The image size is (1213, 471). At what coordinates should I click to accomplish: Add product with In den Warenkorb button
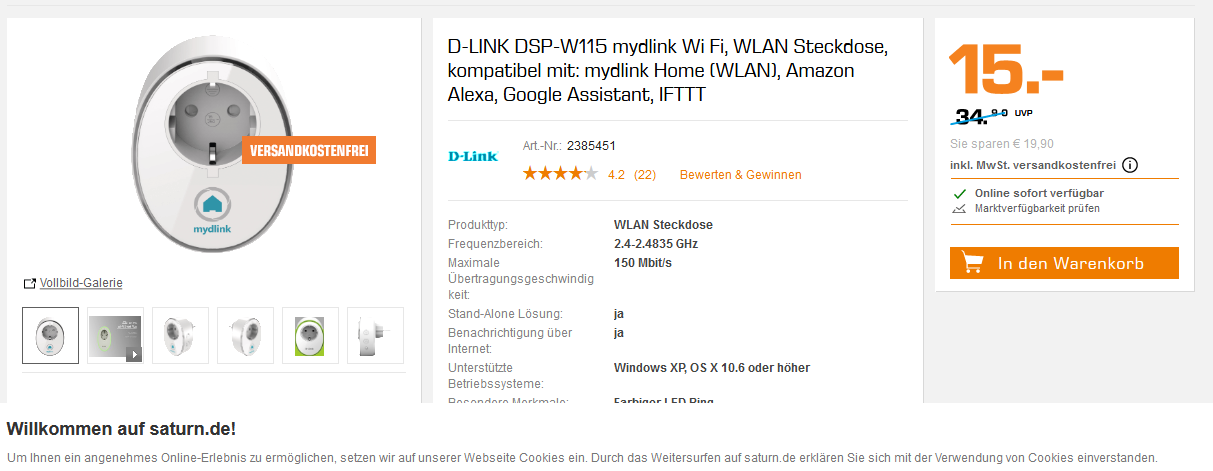click(1064, 263)
